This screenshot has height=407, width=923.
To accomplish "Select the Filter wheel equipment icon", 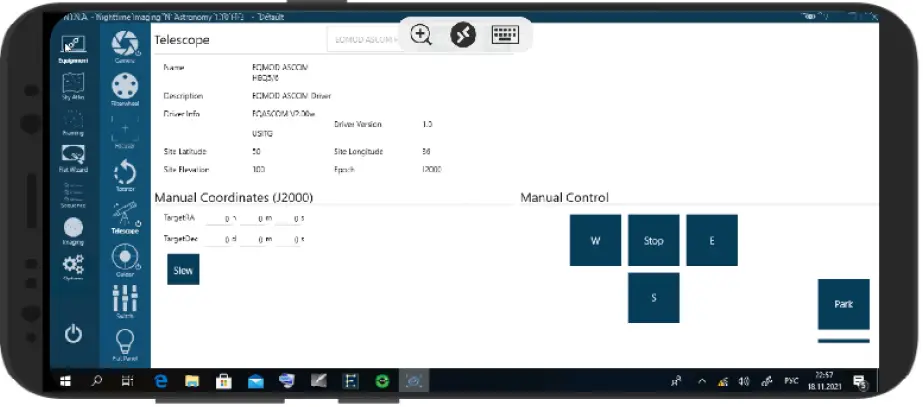I will coord(125,90).
